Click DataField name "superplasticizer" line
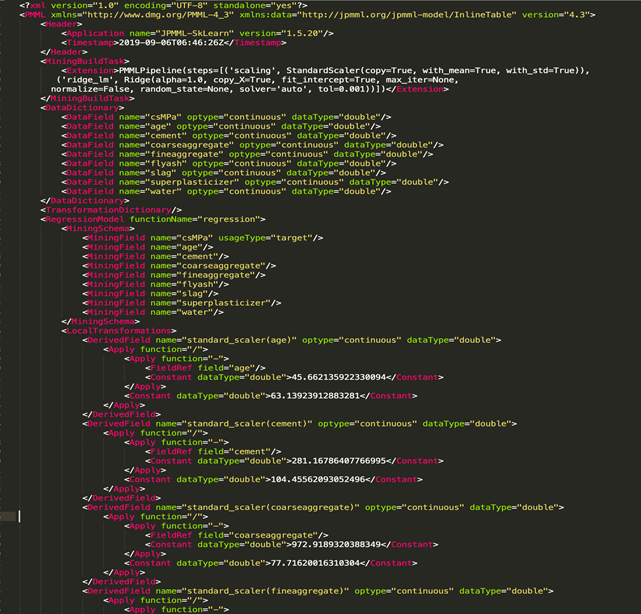Viewport: 641px width, 614px height. tap(255, 182)
